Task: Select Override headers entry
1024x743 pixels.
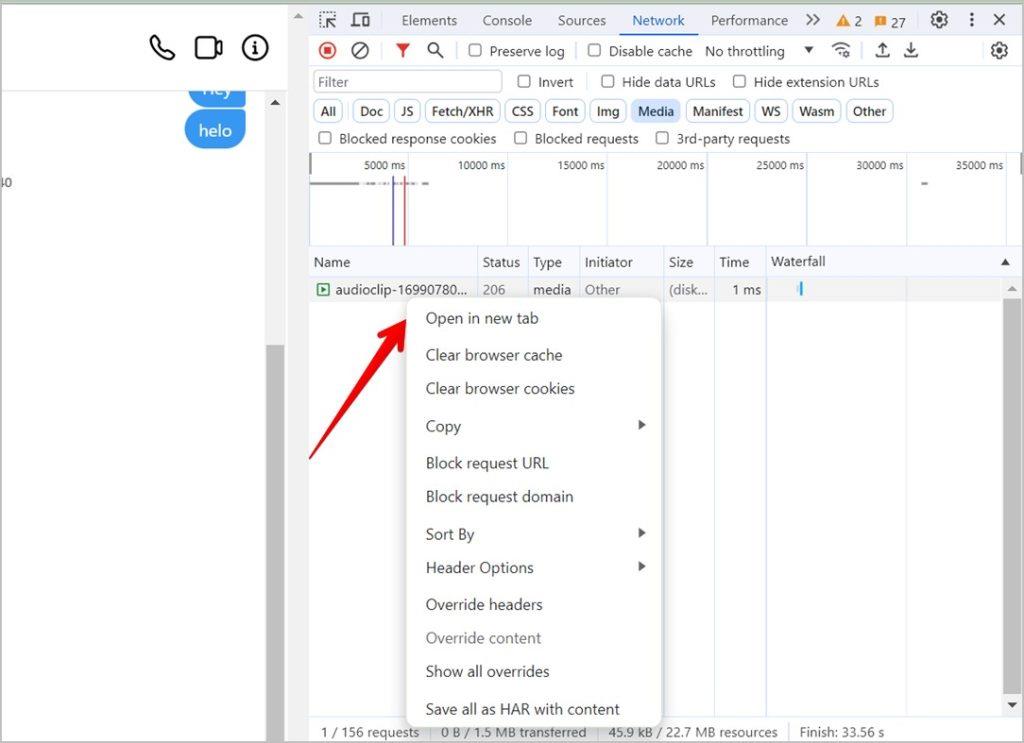Action: 484,605
